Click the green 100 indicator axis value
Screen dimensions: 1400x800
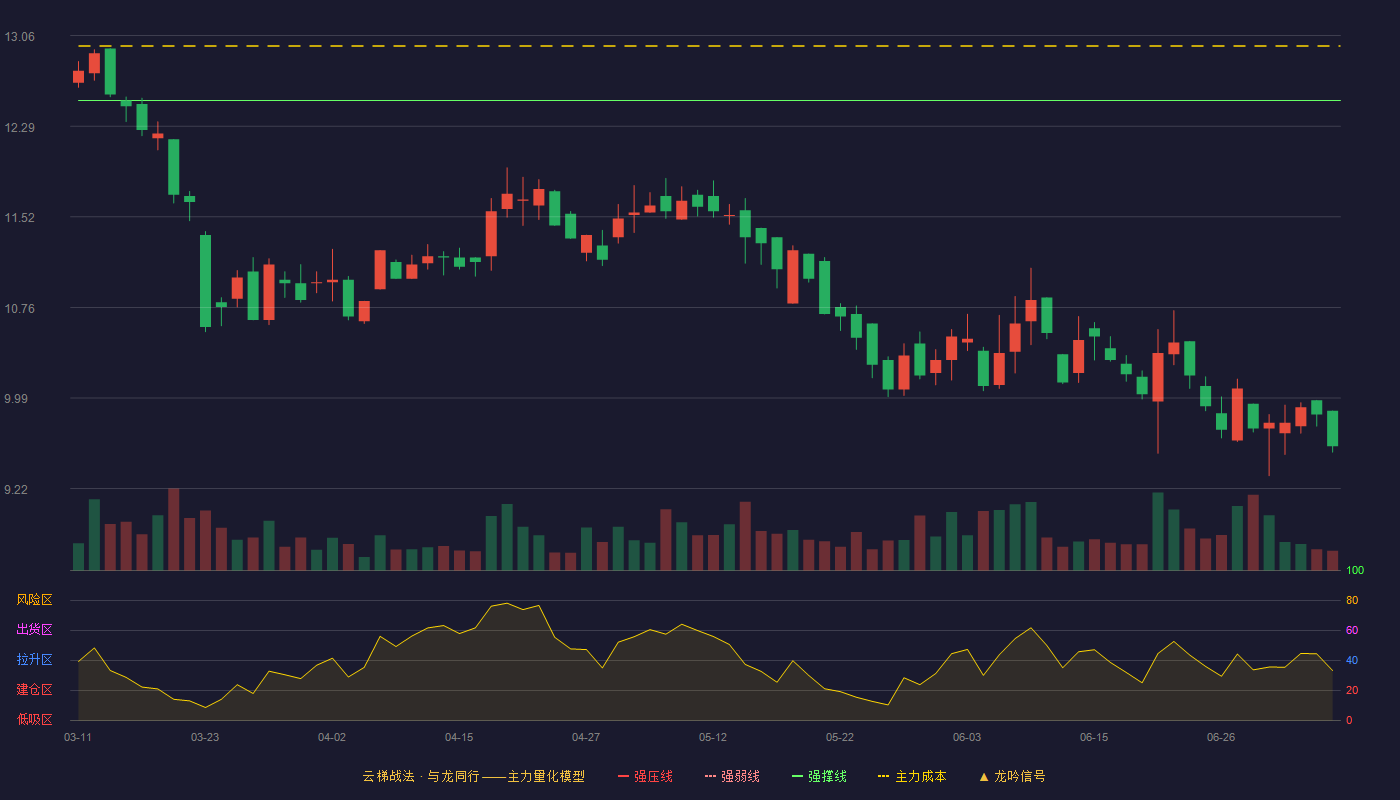coord(1355,570)
